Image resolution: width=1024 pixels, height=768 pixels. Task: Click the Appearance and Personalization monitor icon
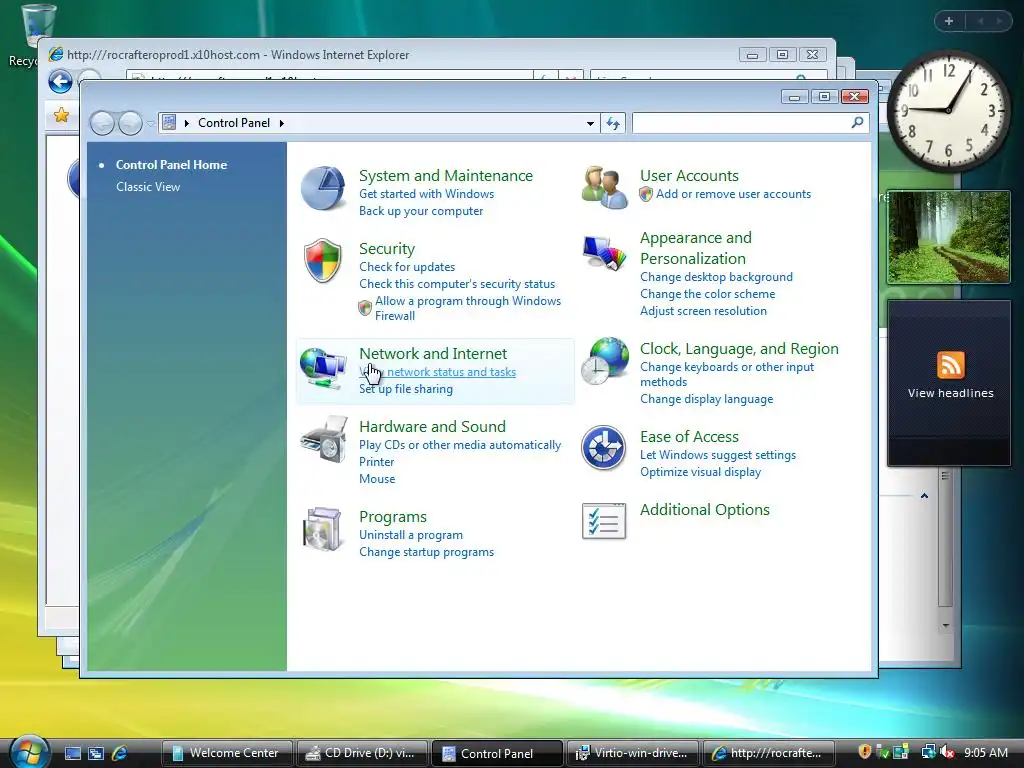pyautogui.click(x=604, y=252)
